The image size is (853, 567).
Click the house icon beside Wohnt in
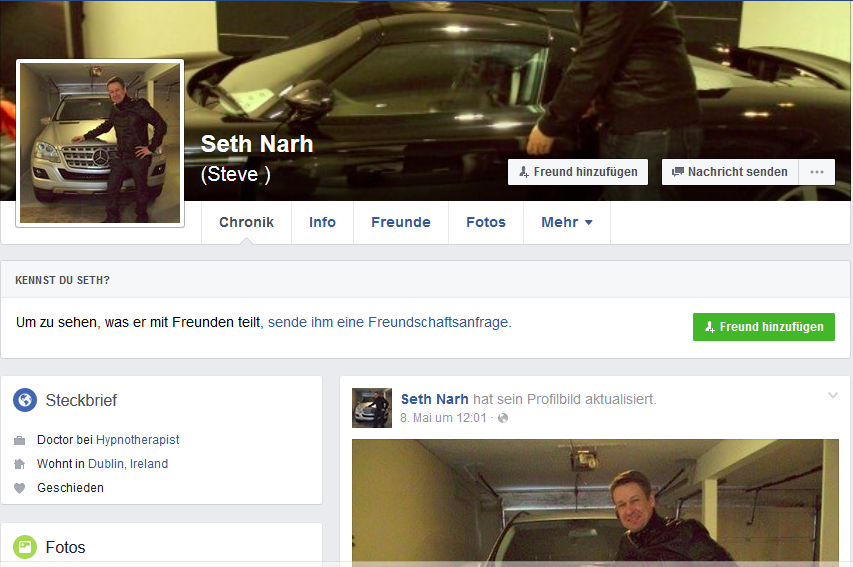(x=20, y=464)
